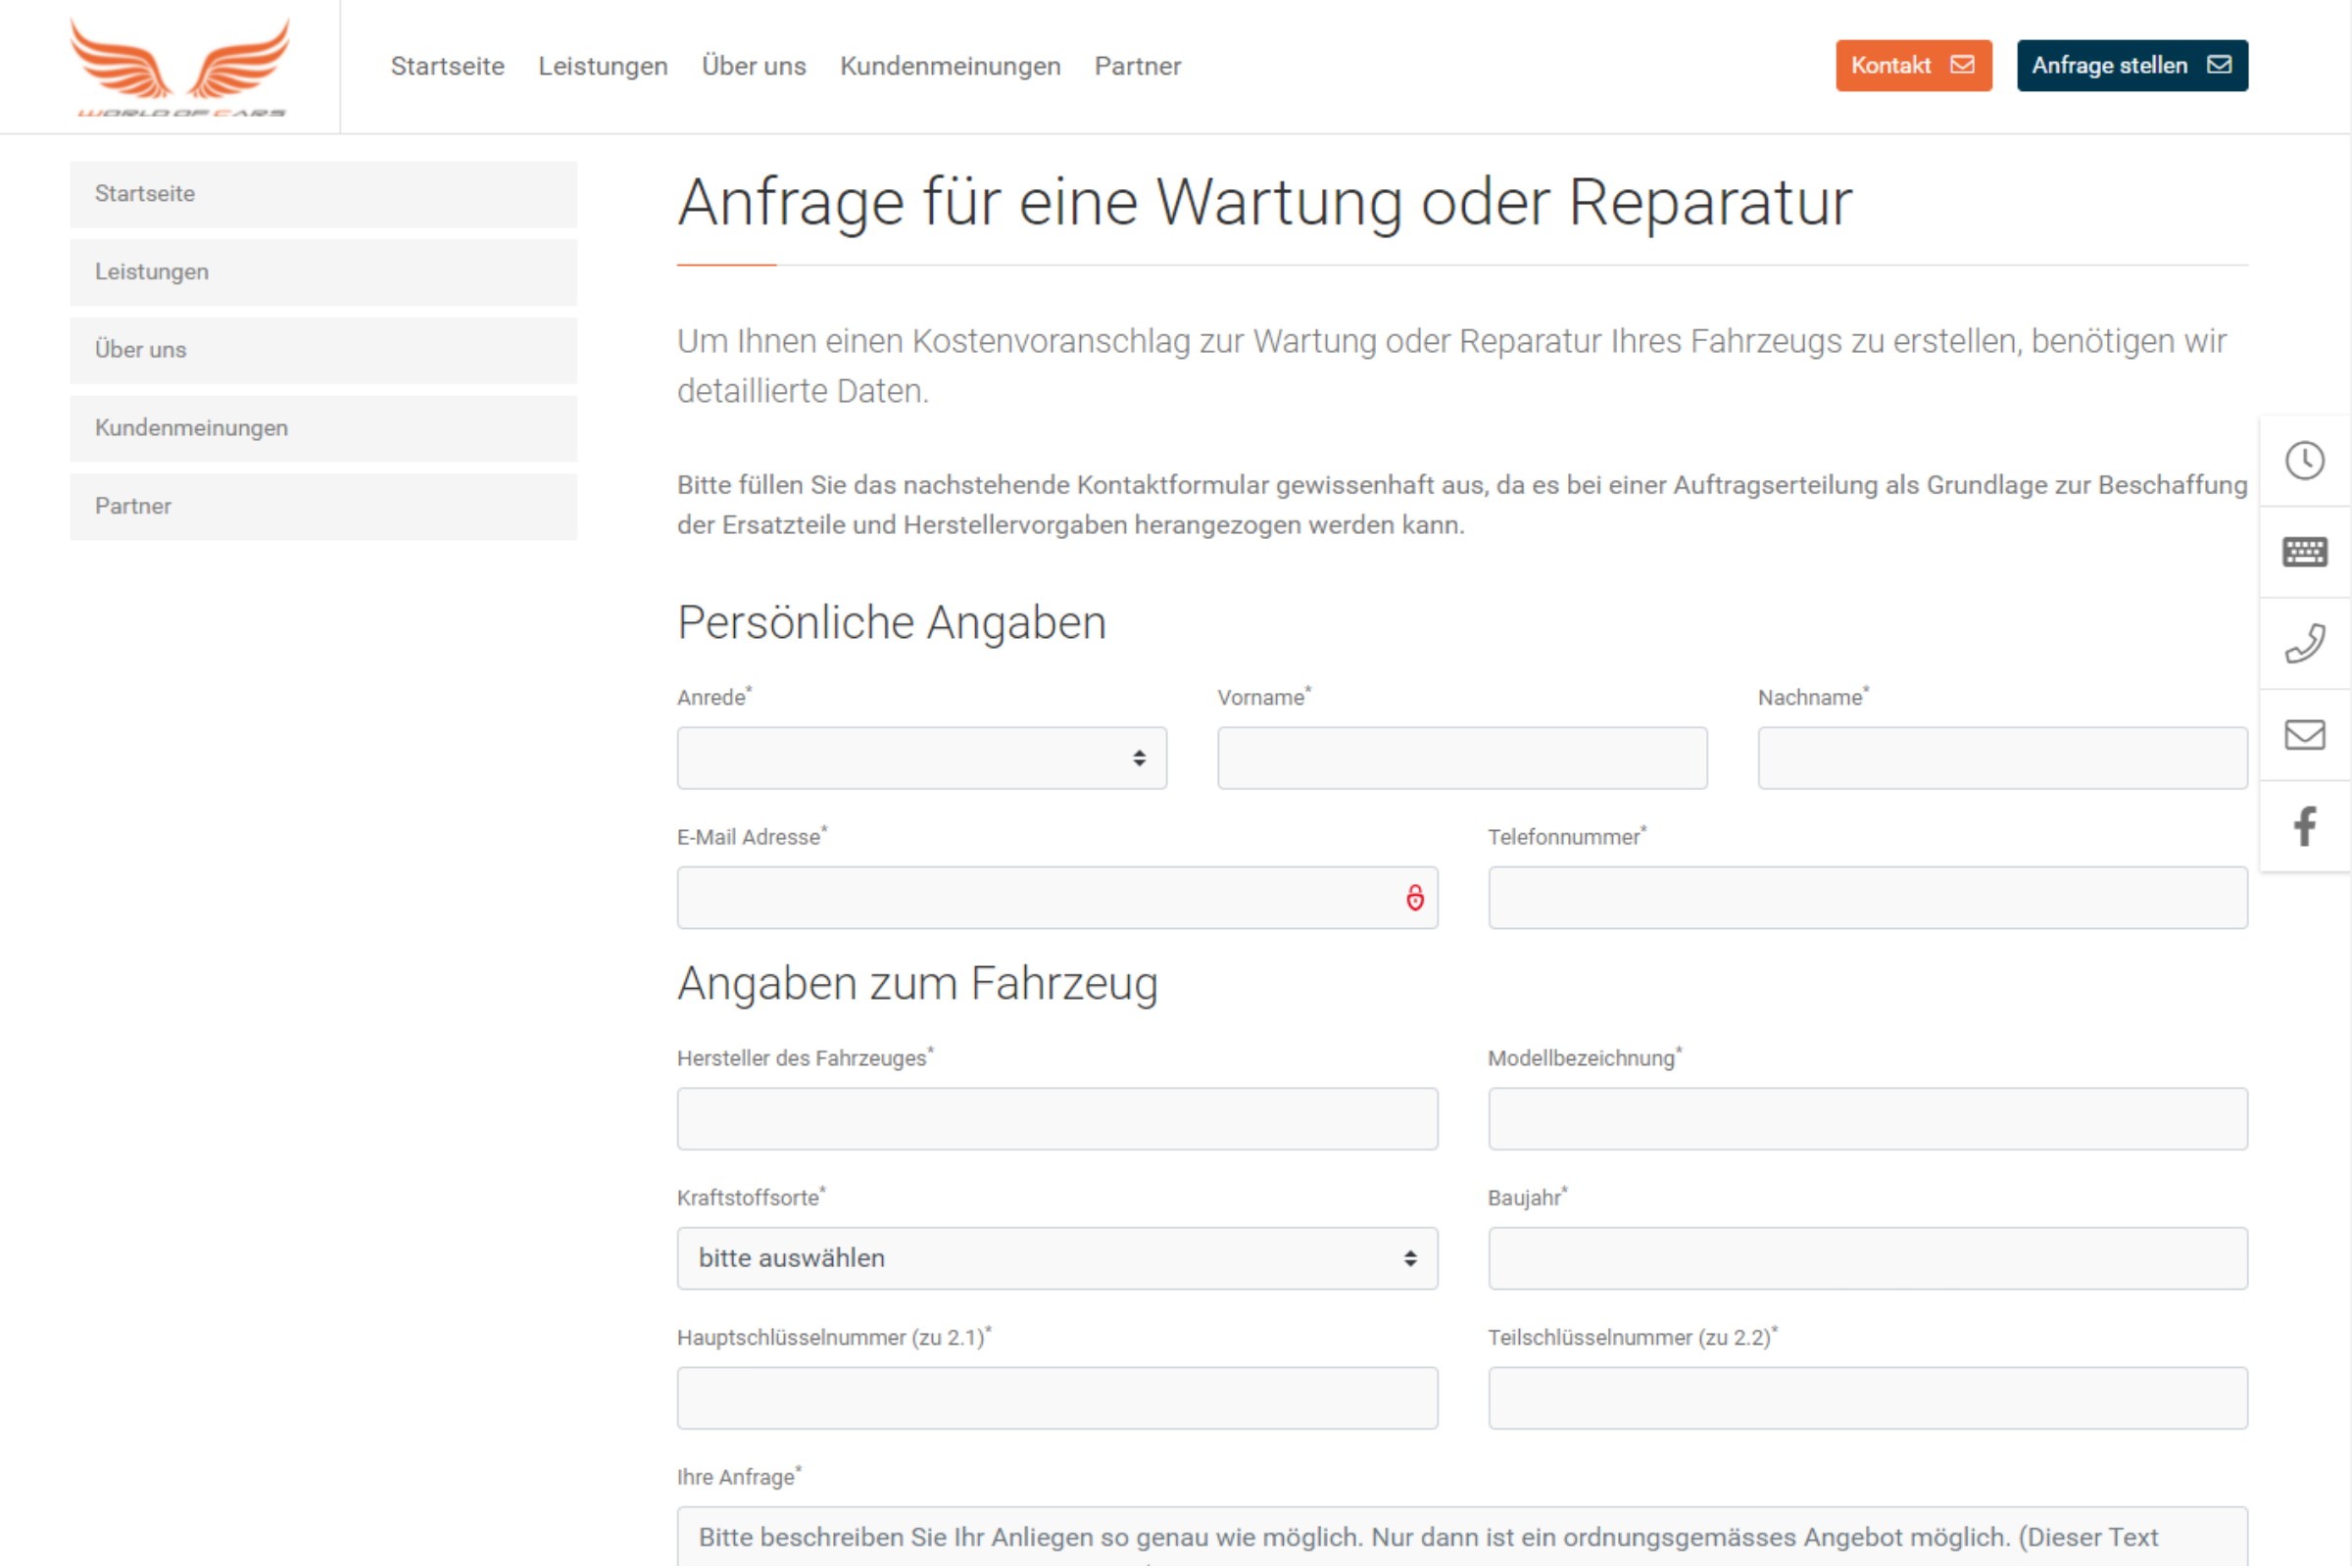Screen dimensions: 2352x1568
Task: Open the opening hours clock icon
Action: pos(2304,461)
